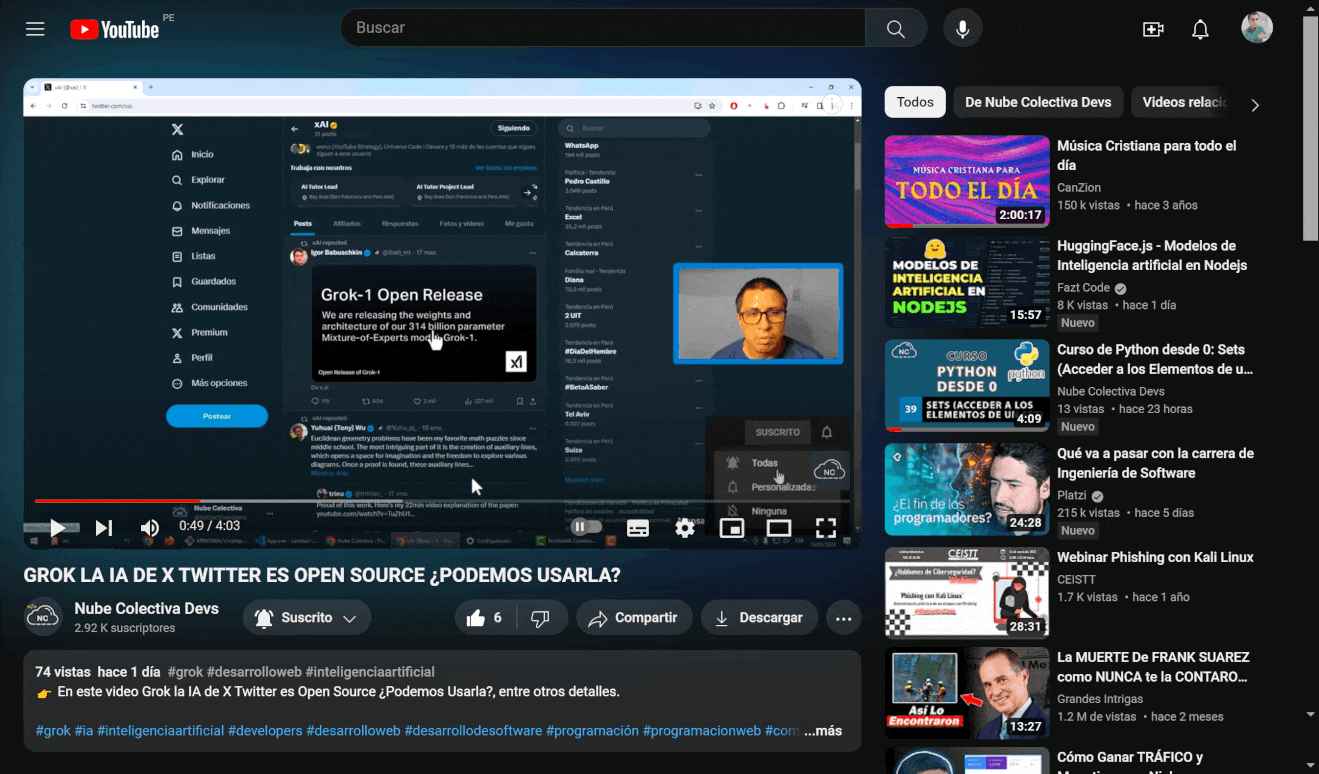
Task: Share this video with Compartir
Action: pos(634,618)
